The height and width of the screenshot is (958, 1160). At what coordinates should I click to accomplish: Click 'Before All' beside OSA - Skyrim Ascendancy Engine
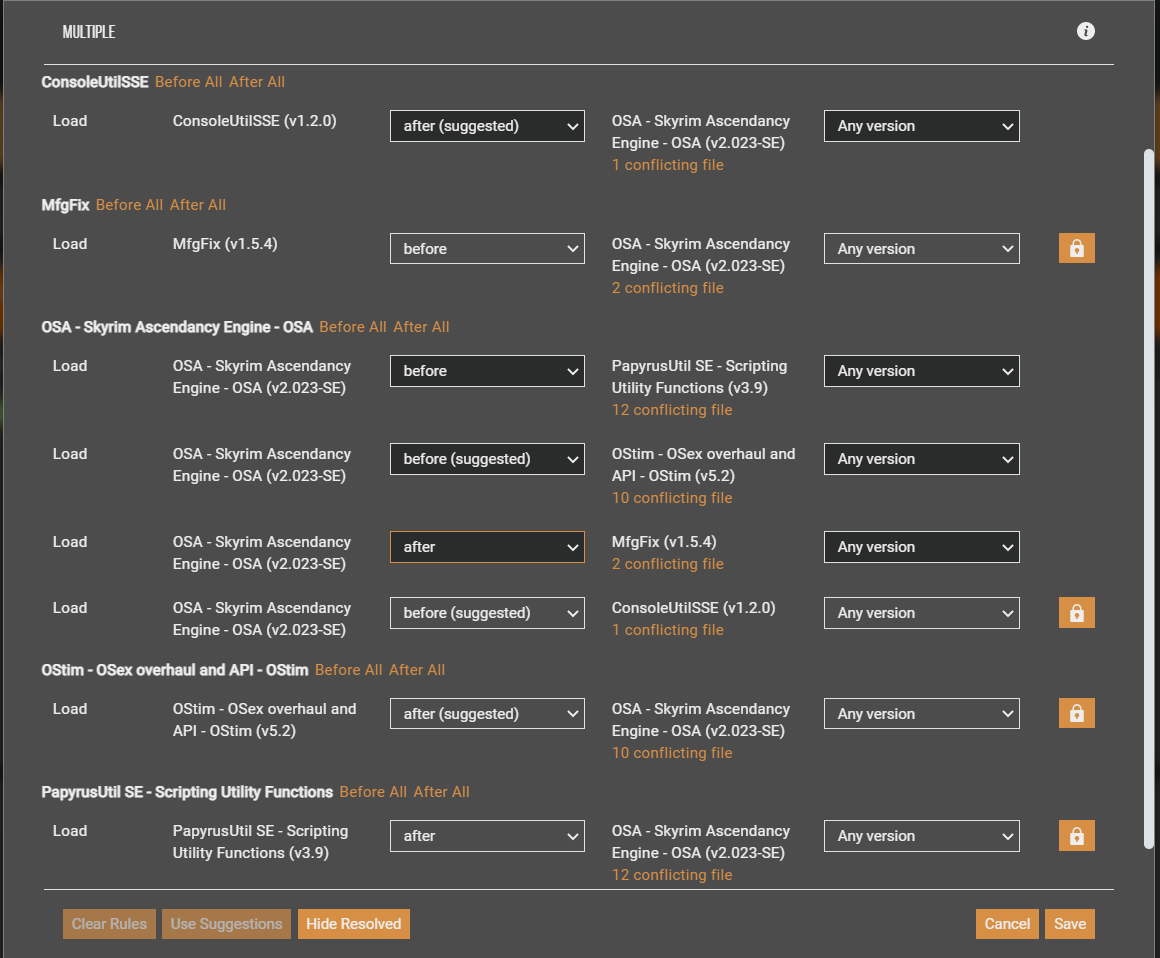[352, 327]
